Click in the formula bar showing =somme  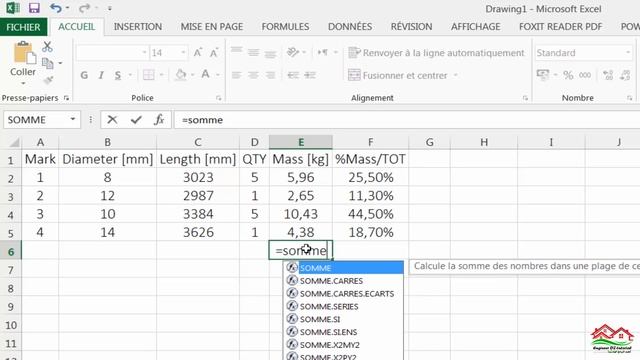[x=407, y=120]
